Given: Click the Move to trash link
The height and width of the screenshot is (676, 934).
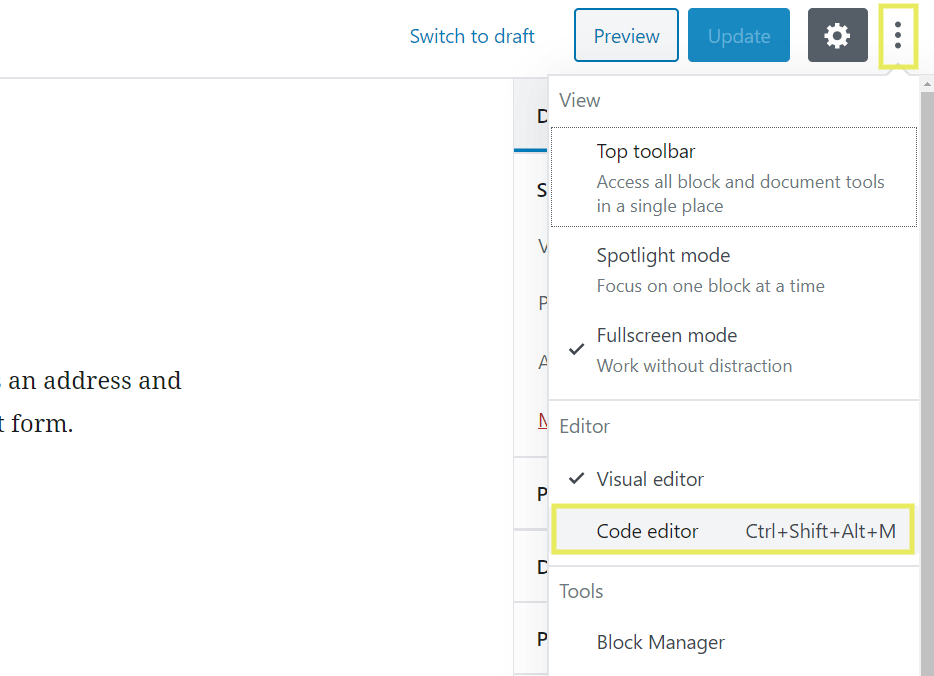Looking at the screenshot, I should tap(541, 420).
